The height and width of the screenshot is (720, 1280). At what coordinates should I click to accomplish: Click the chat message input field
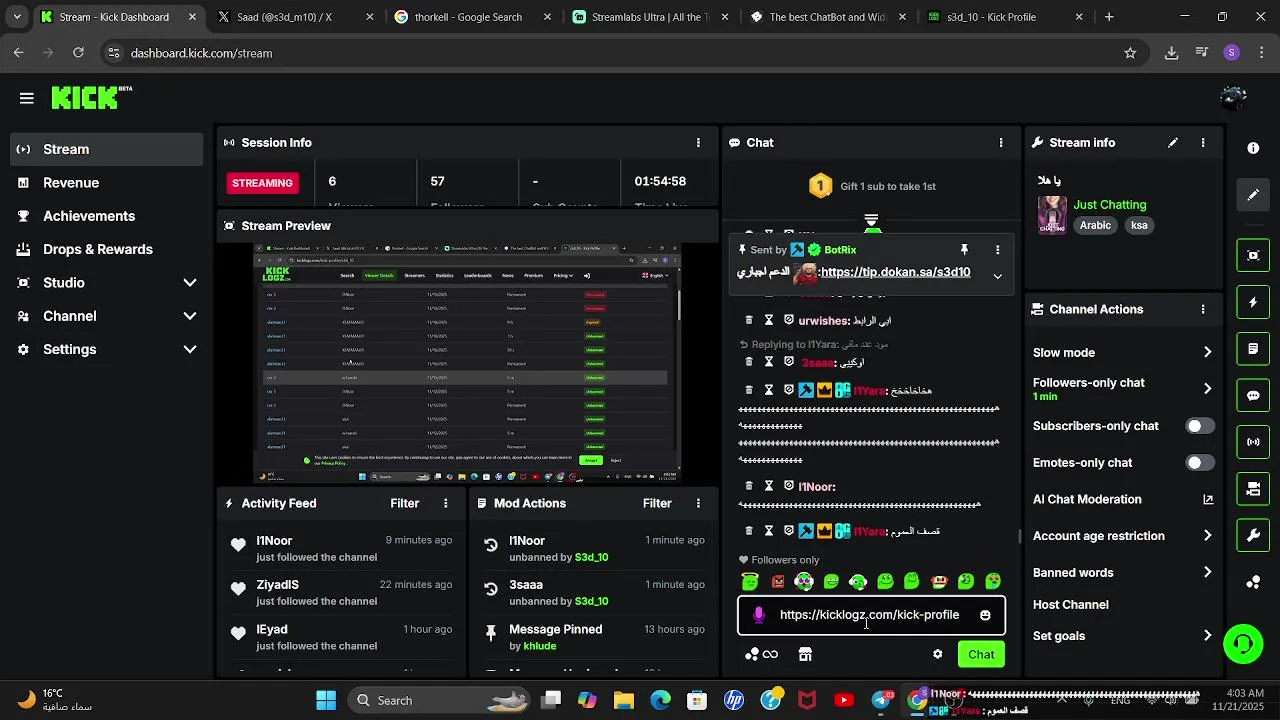871,615
